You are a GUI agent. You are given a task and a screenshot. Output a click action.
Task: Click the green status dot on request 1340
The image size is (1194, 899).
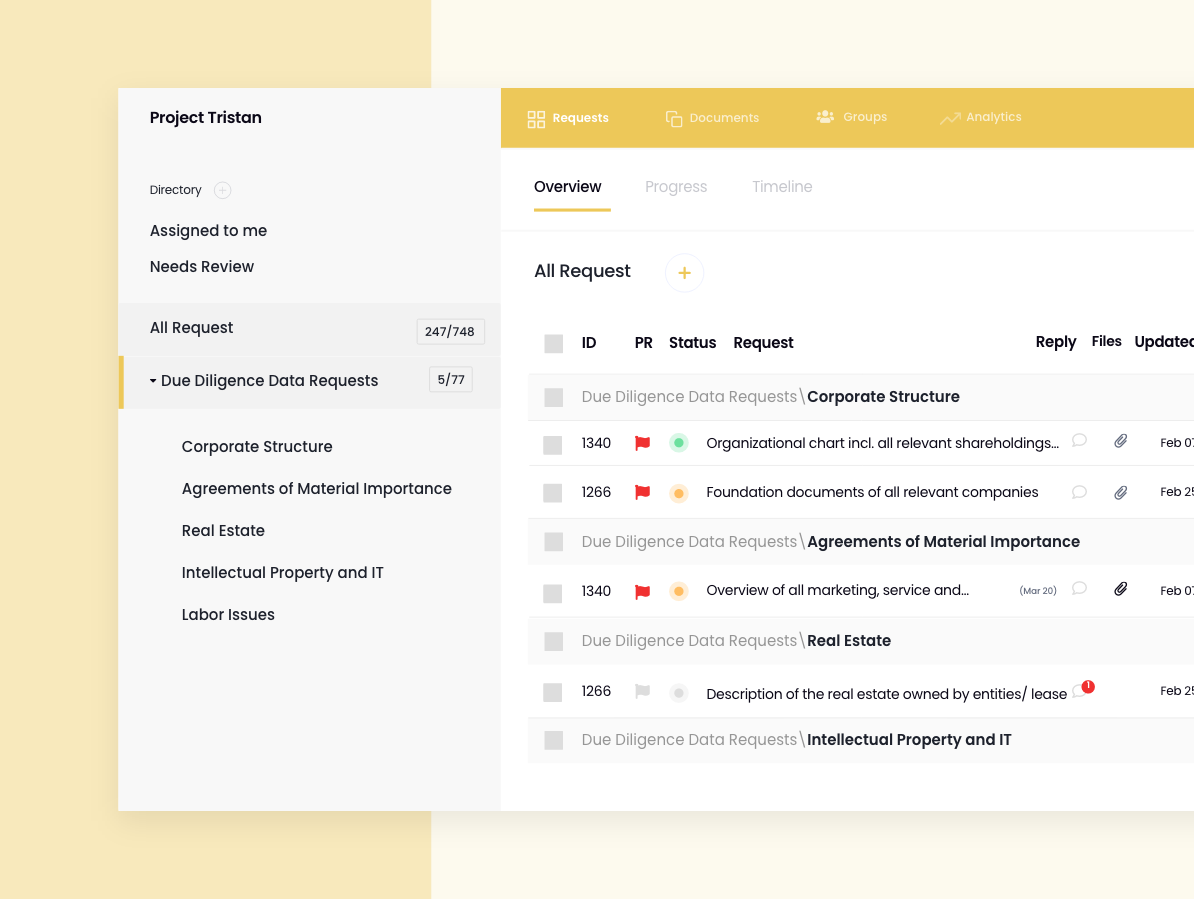click(x=679, y=443)
